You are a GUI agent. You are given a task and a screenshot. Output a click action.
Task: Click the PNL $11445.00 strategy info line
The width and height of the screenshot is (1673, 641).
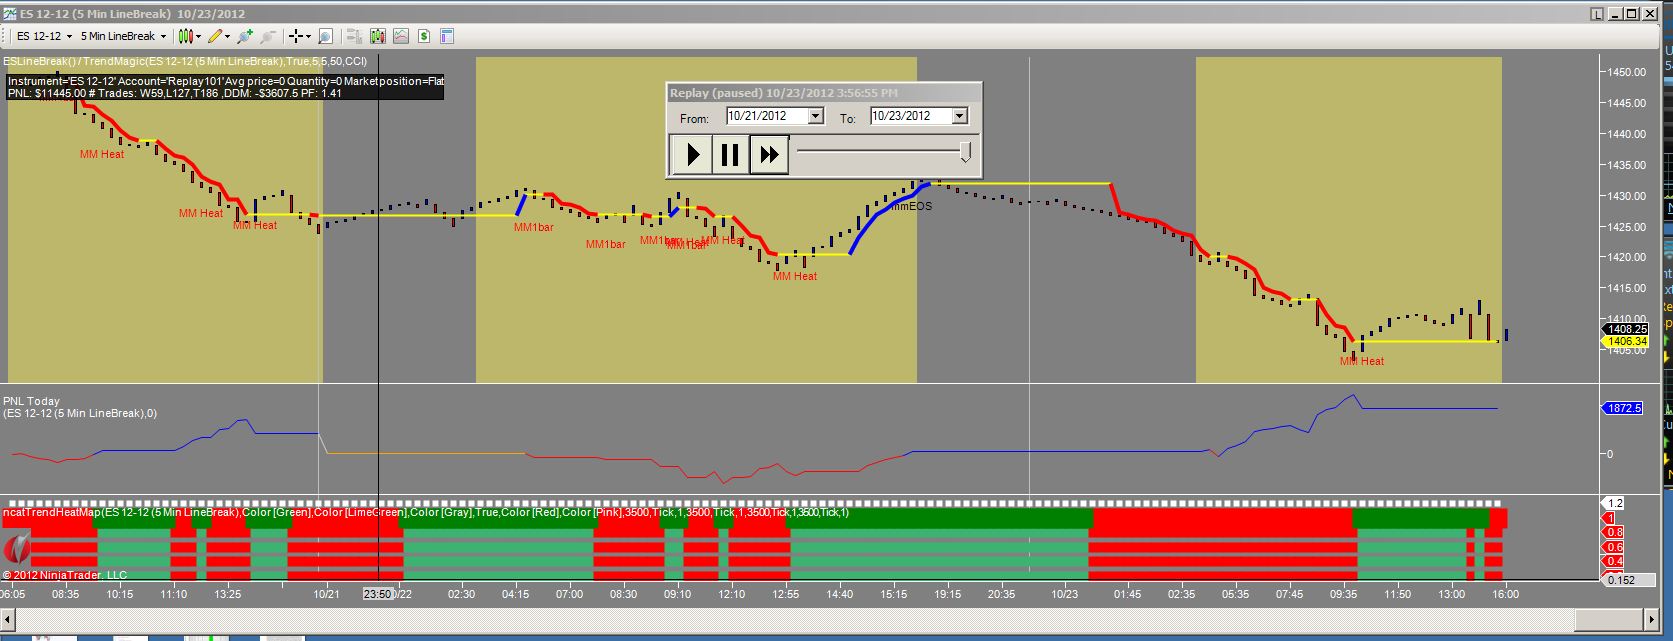click(175, 93)
